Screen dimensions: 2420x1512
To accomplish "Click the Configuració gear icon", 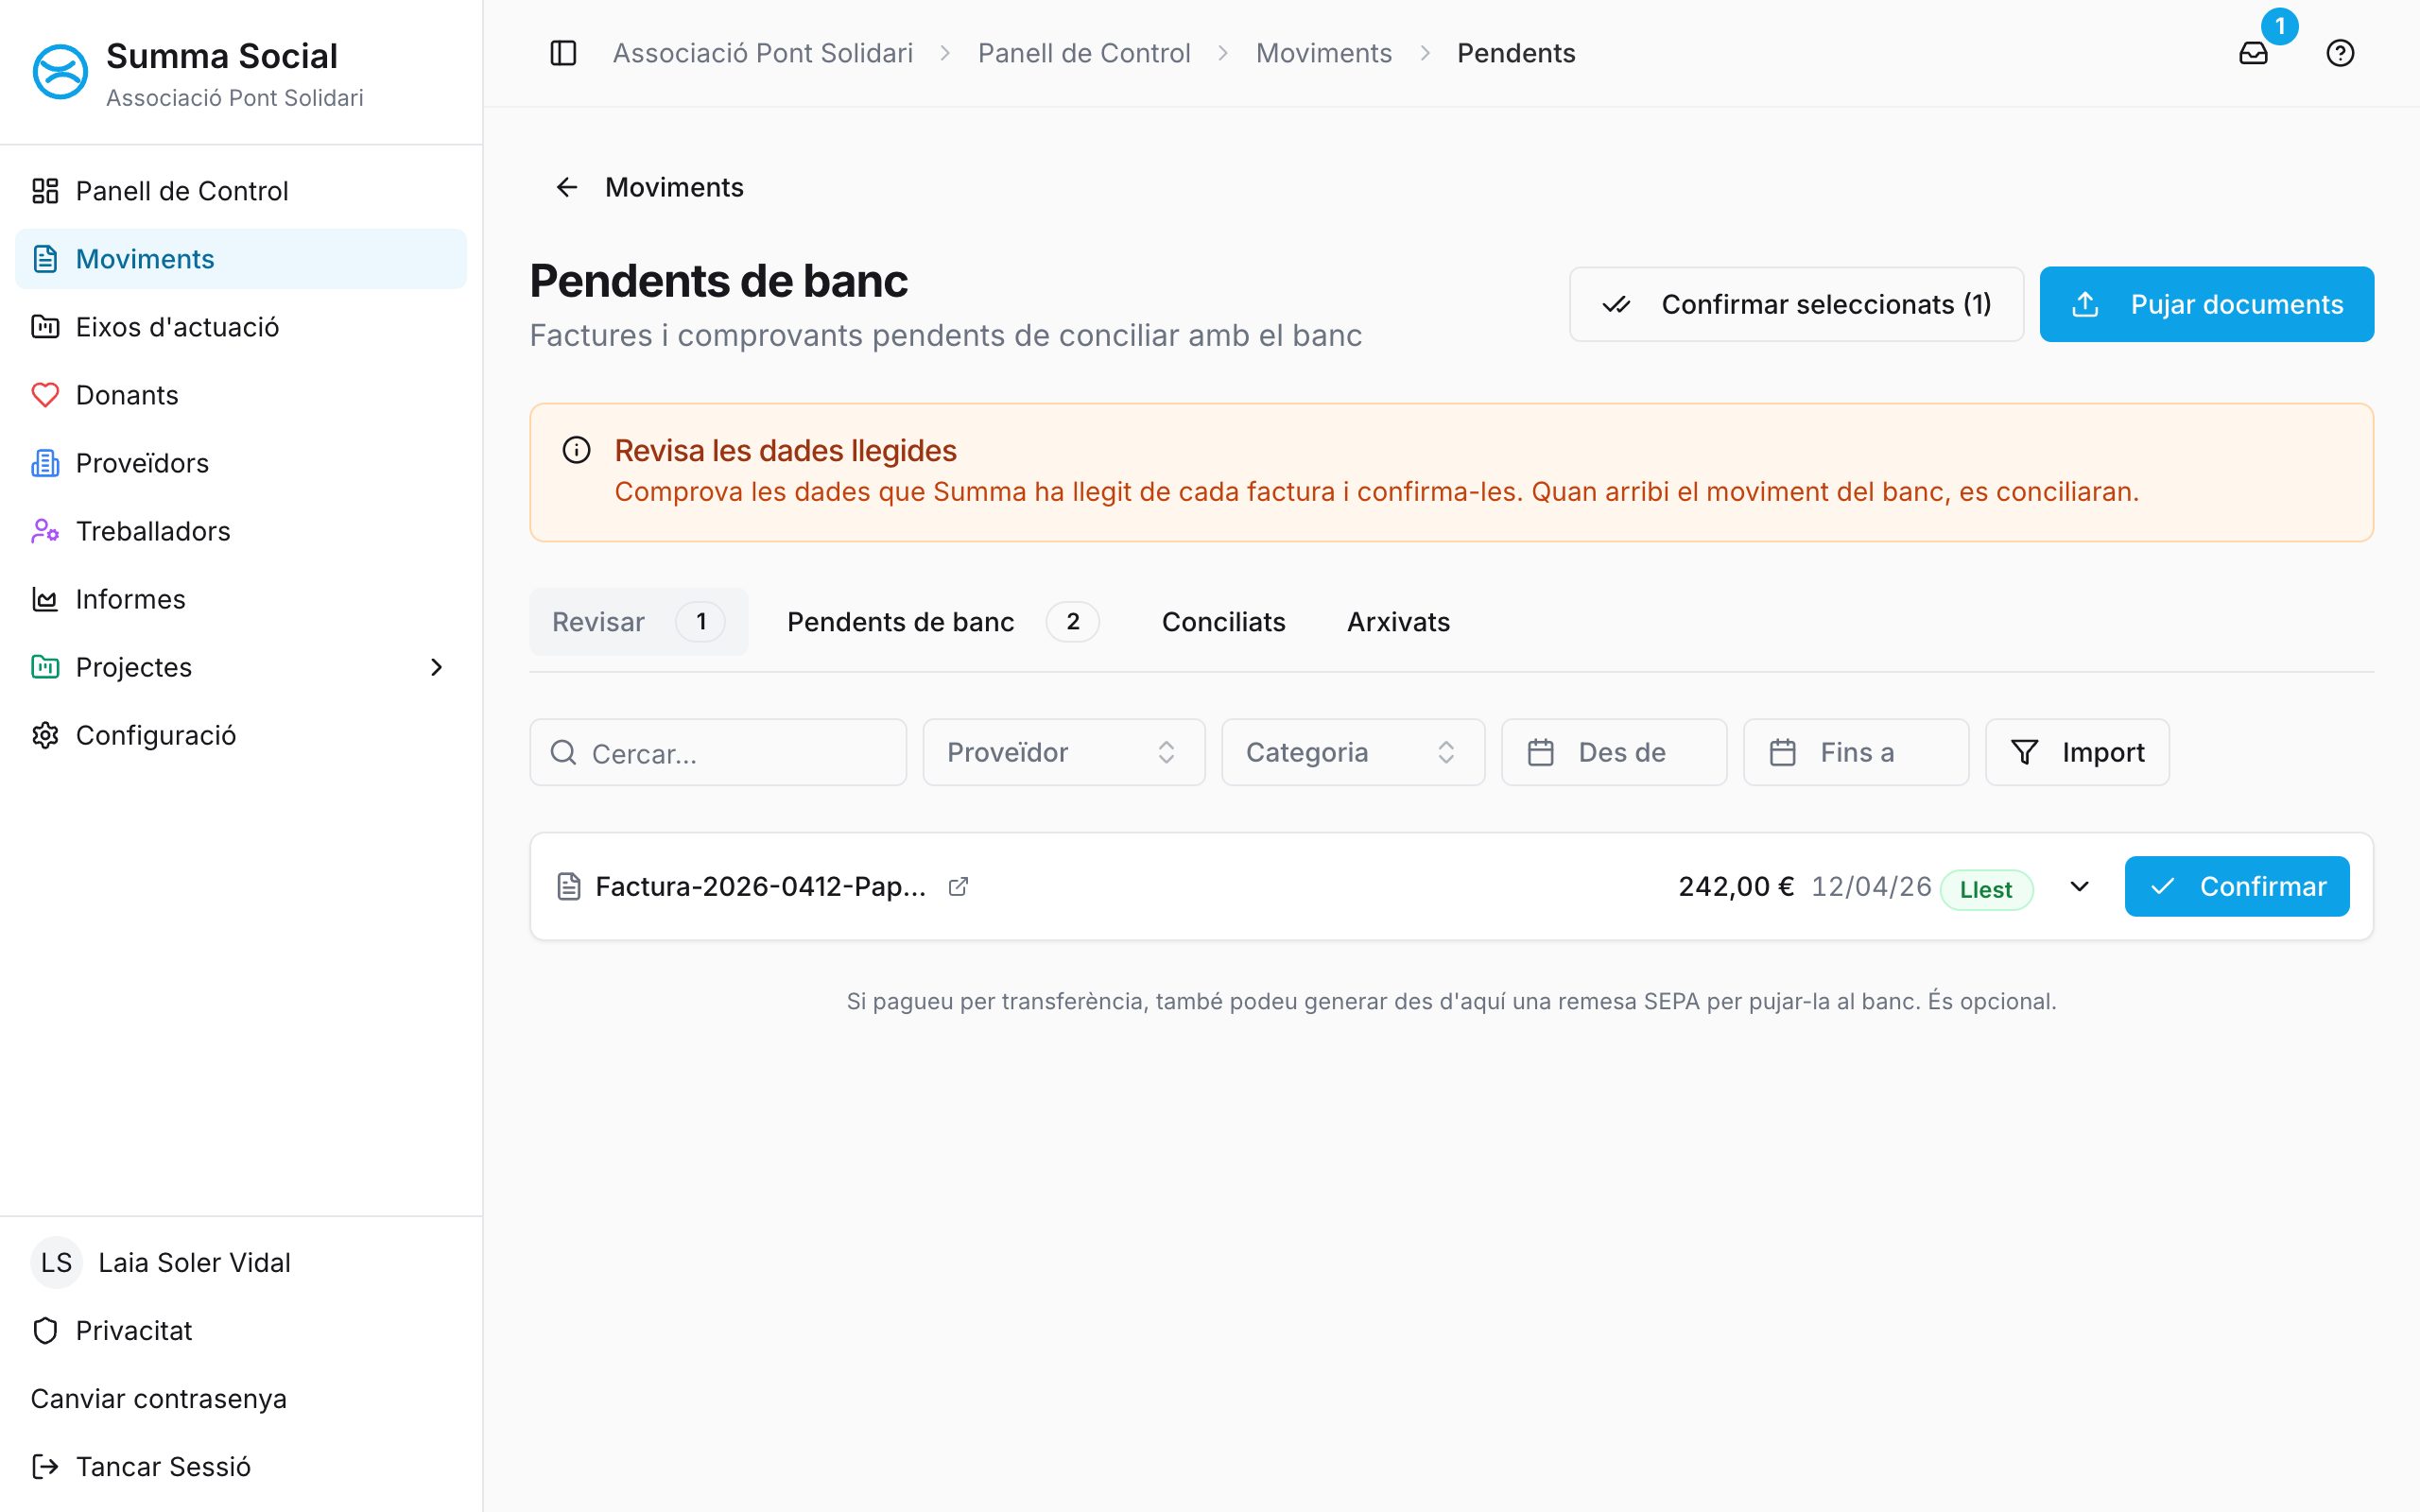I will click(45, 735).
